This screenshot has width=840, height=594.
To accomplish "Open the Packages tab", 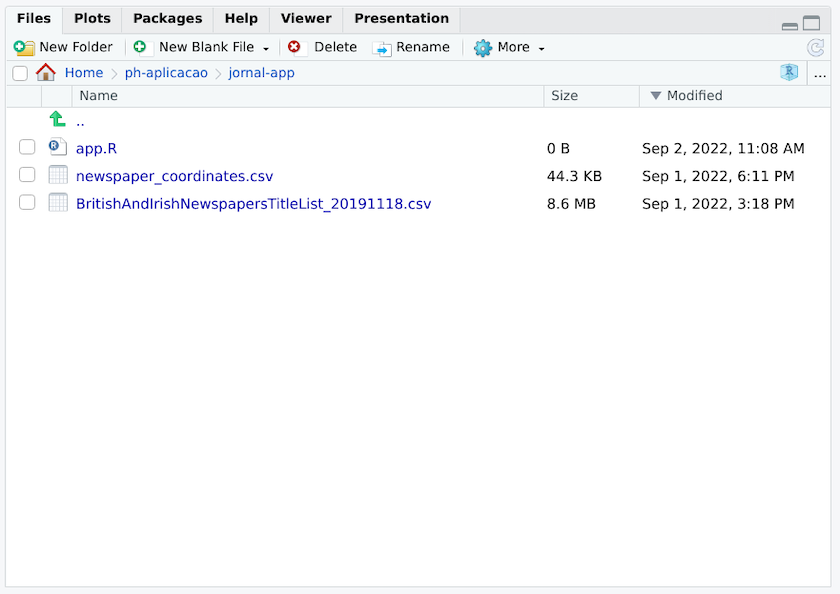I will click(167, 19).
